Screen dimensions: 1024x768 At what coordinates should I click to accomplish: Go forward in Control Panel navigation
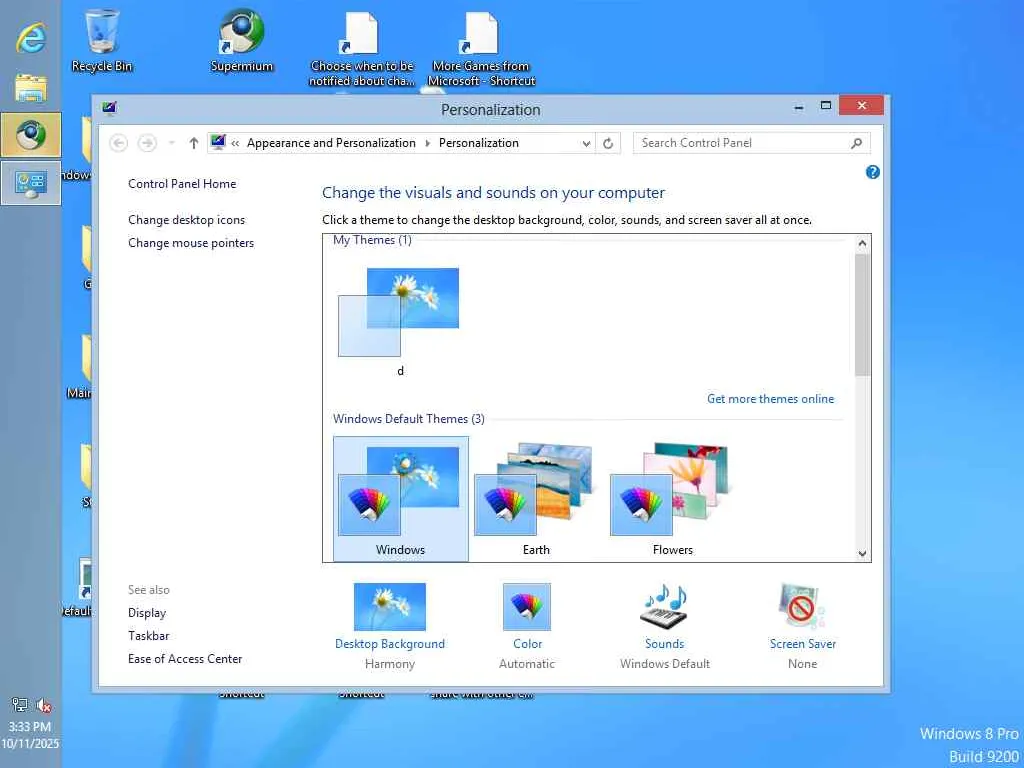pos(148,143)
